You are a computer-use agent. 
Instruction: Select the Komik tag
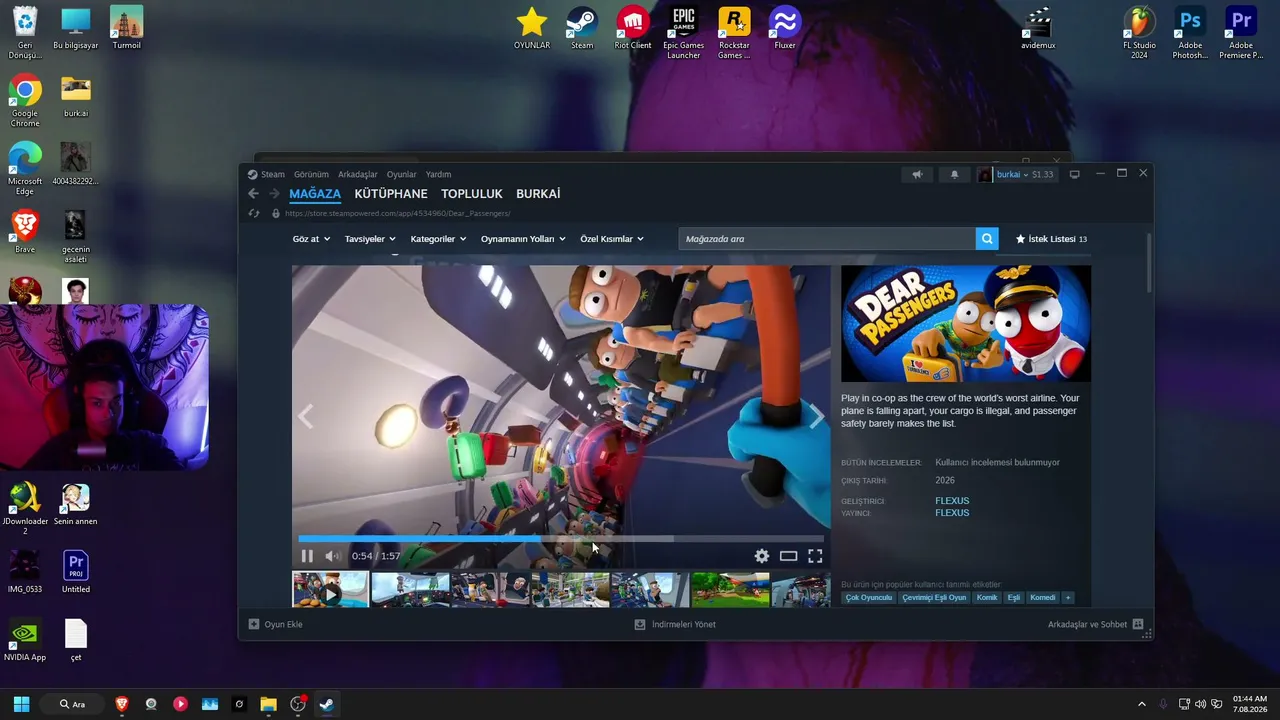[x=987, y=598]
